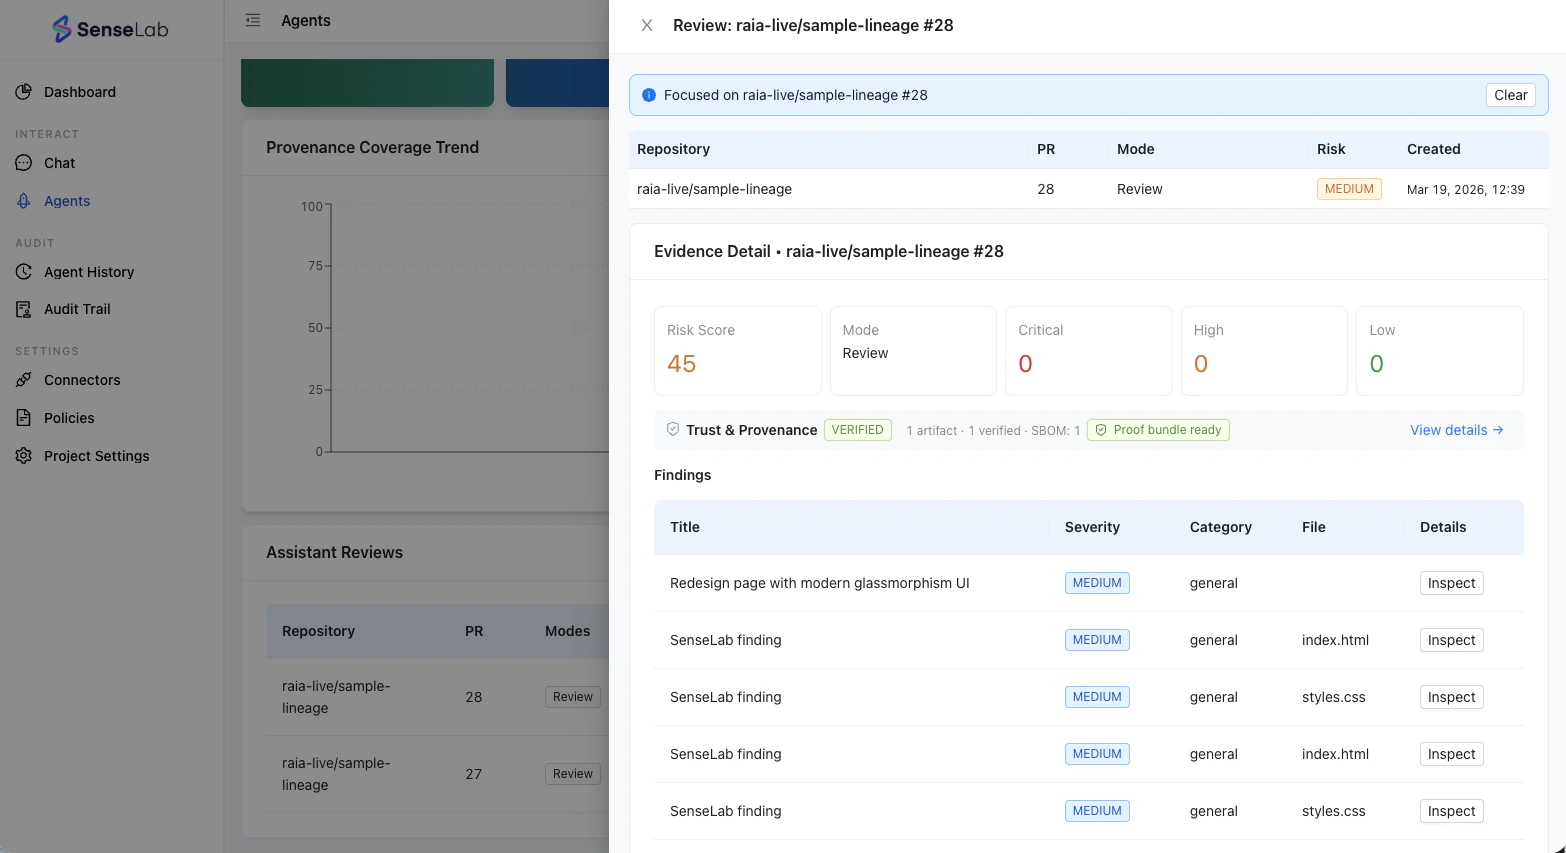
Task: Click the Policies file icon
Action: tap(24, 418)
